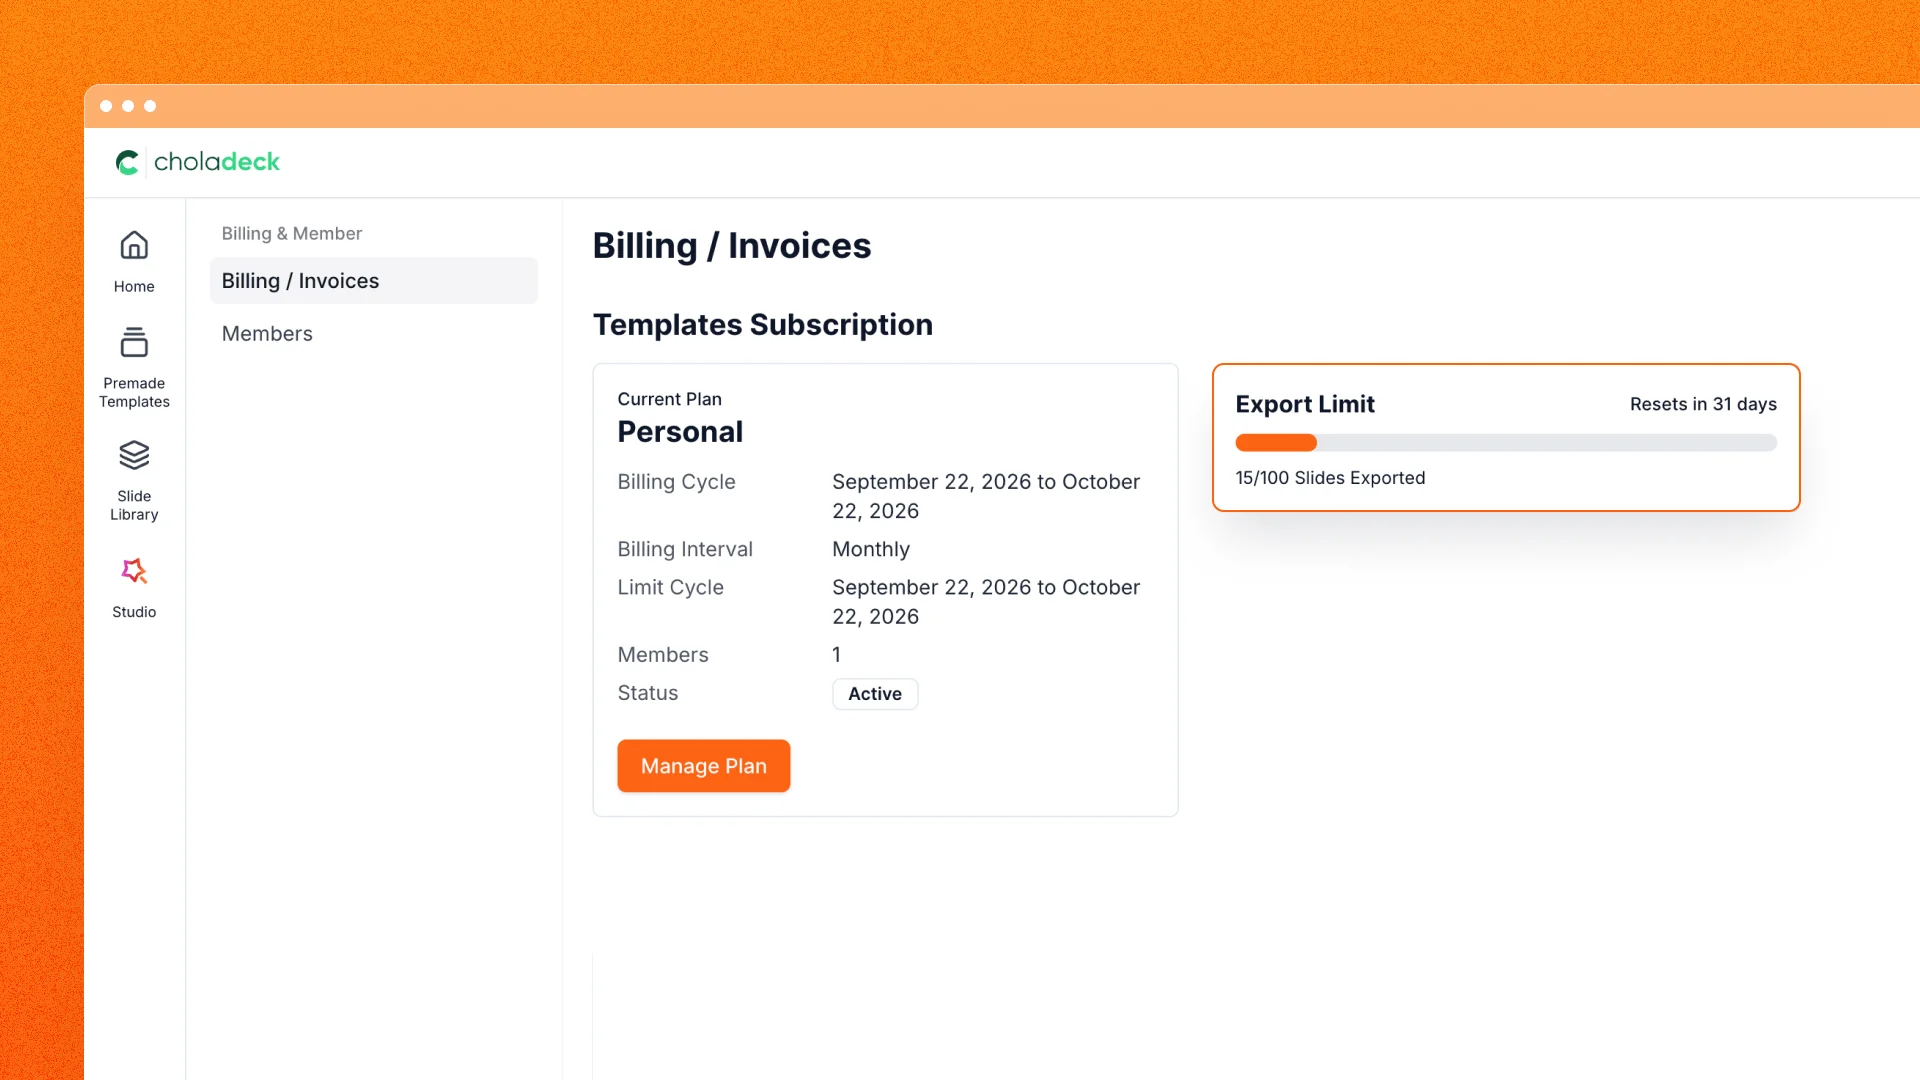Click the 'Billing / Invoices' page title
Viewport: 1920px width, 1080px height.
pos(731,246)
